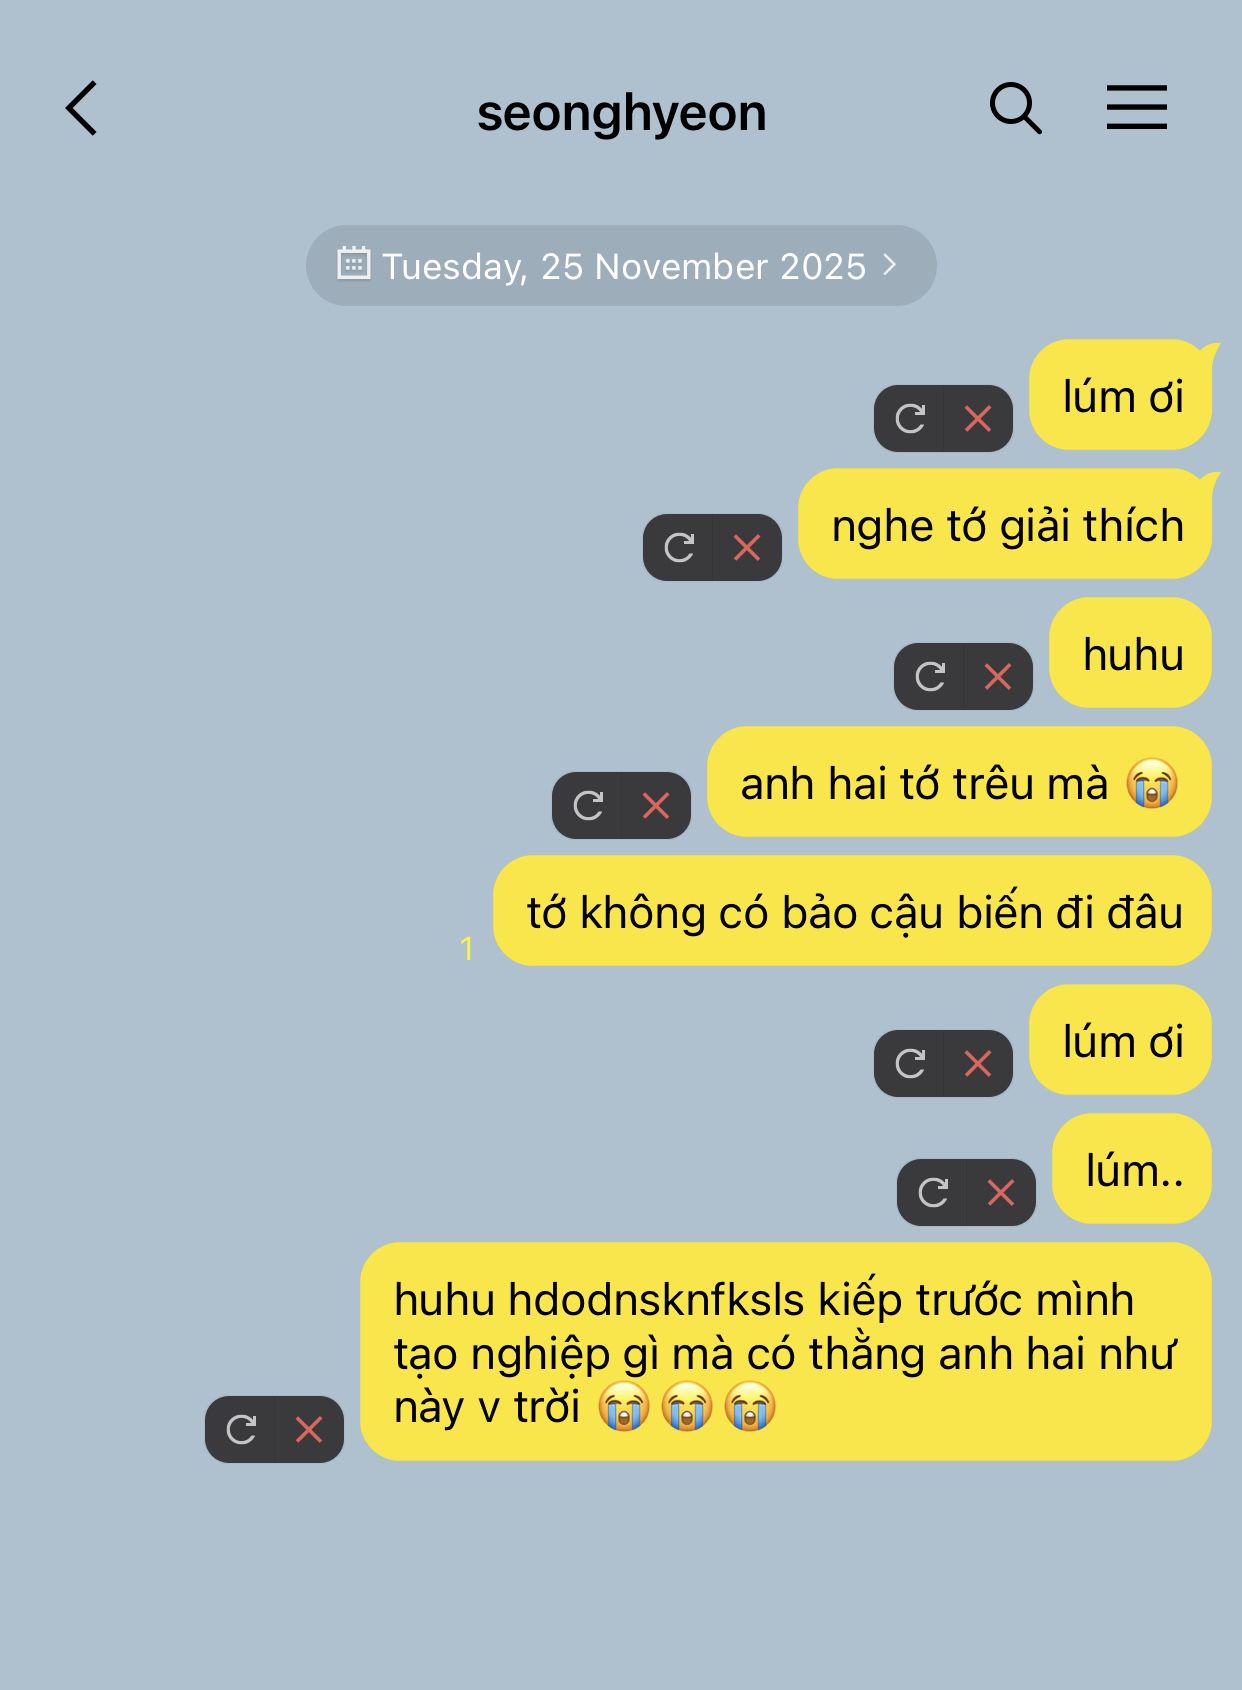Retry the "anh hai tớ trêu mà" message
1242x1690 pixels.
click(587, 805)
